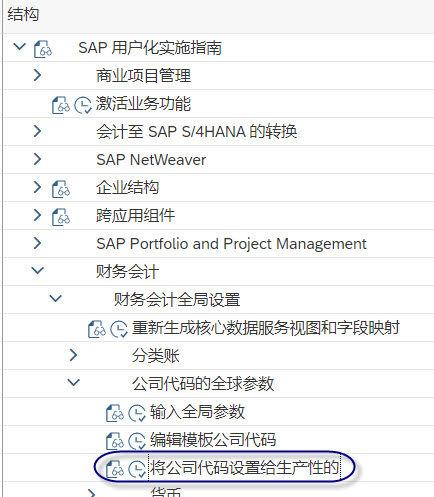Select the 公司代码的全球参数 tree label
This screenshot has height=497, width=434.
coord(203,384)
